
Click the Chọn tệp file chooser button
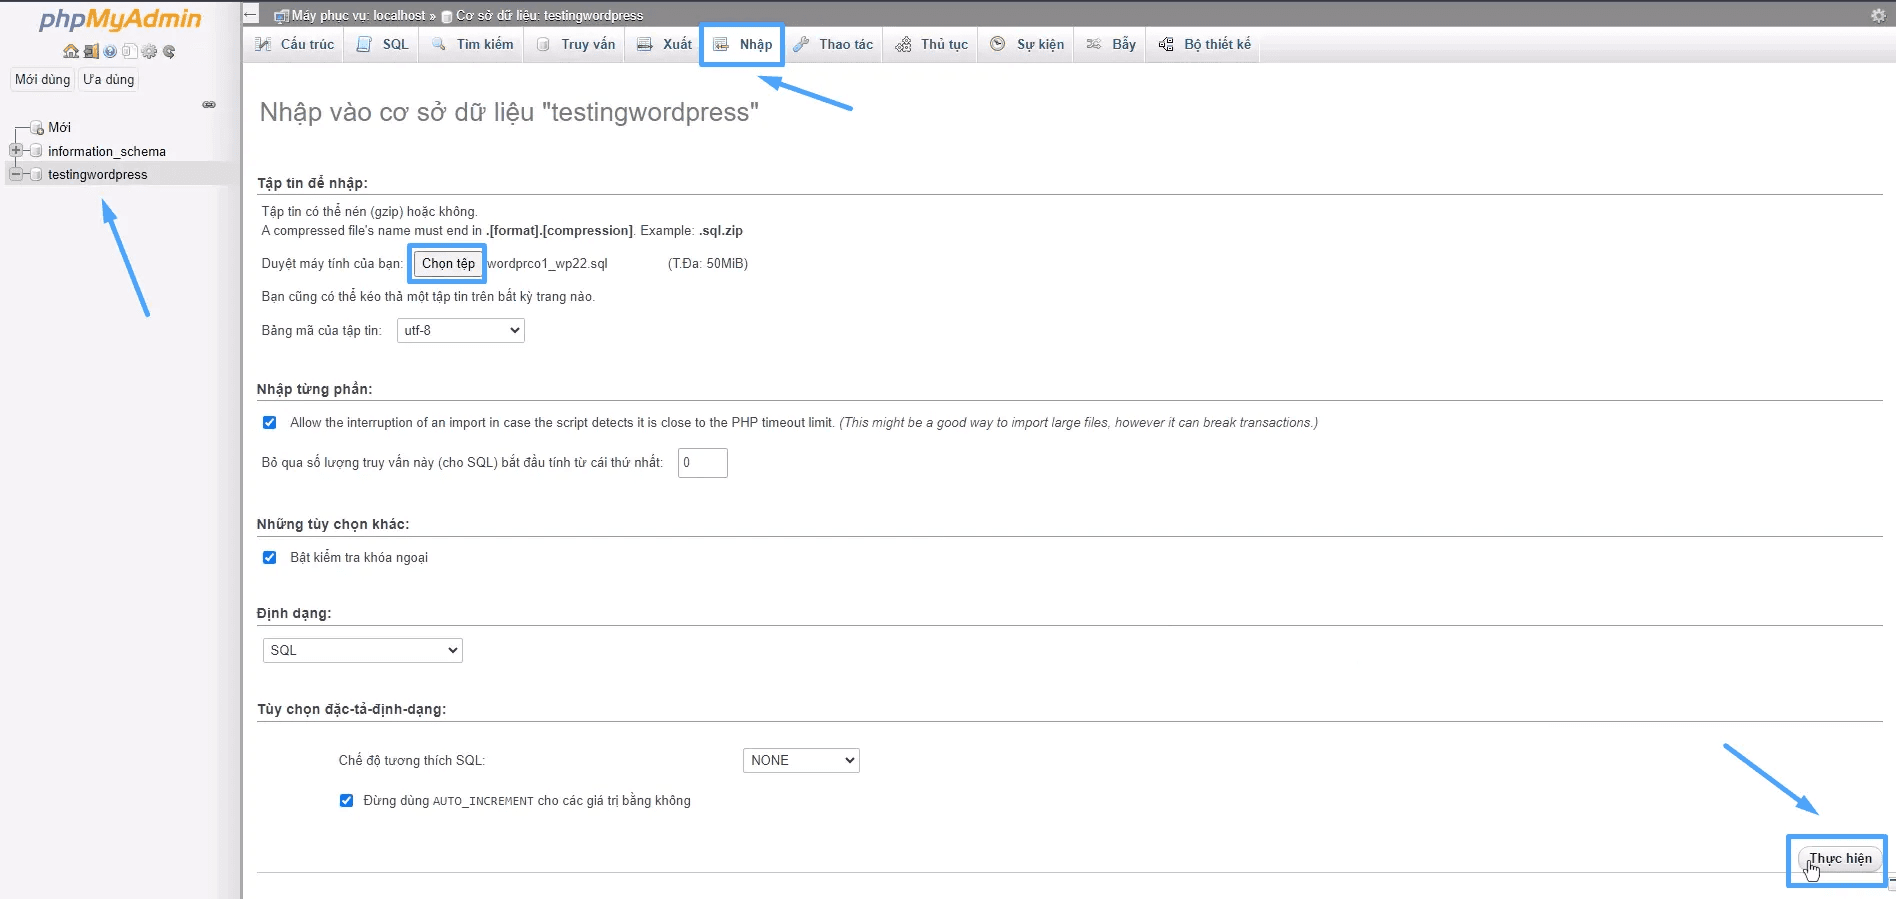point(448,263)
